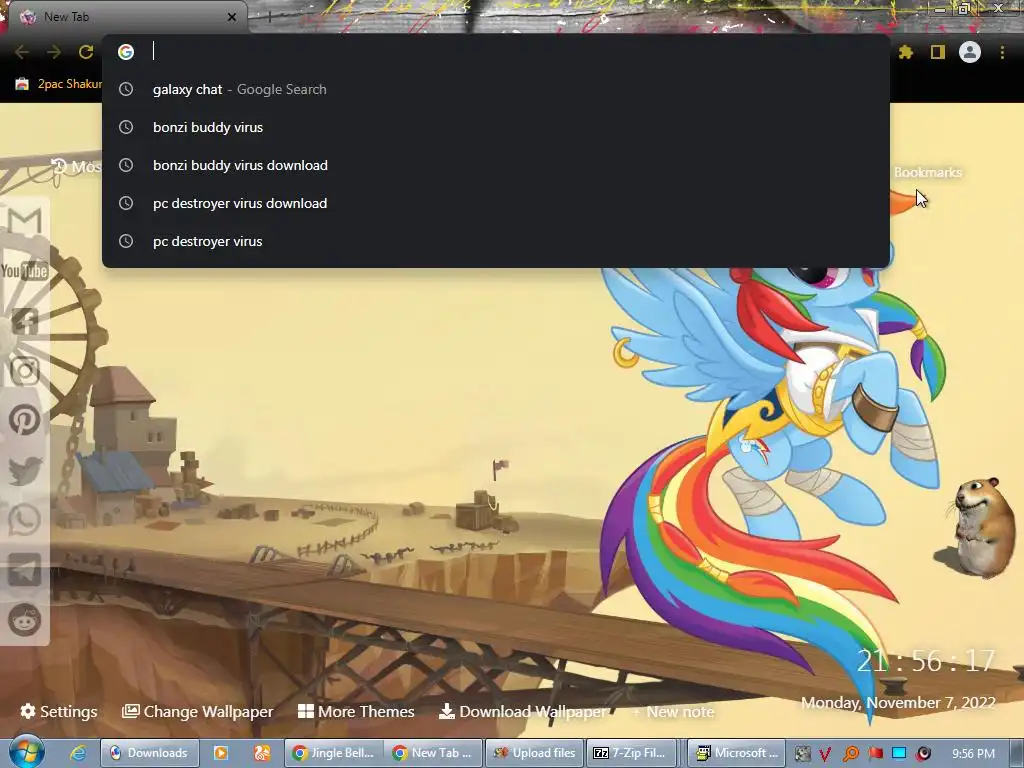Reload the page with the refresh icon
The width and height of the screenshot is (1024, 768).
click(x=86, y=52)
